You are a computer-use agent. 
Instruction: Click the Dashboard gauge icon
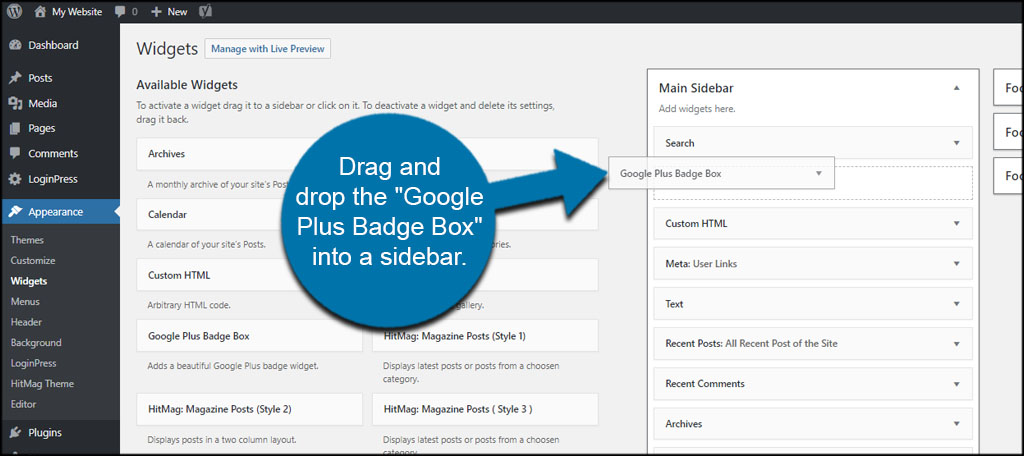[15, 45]
